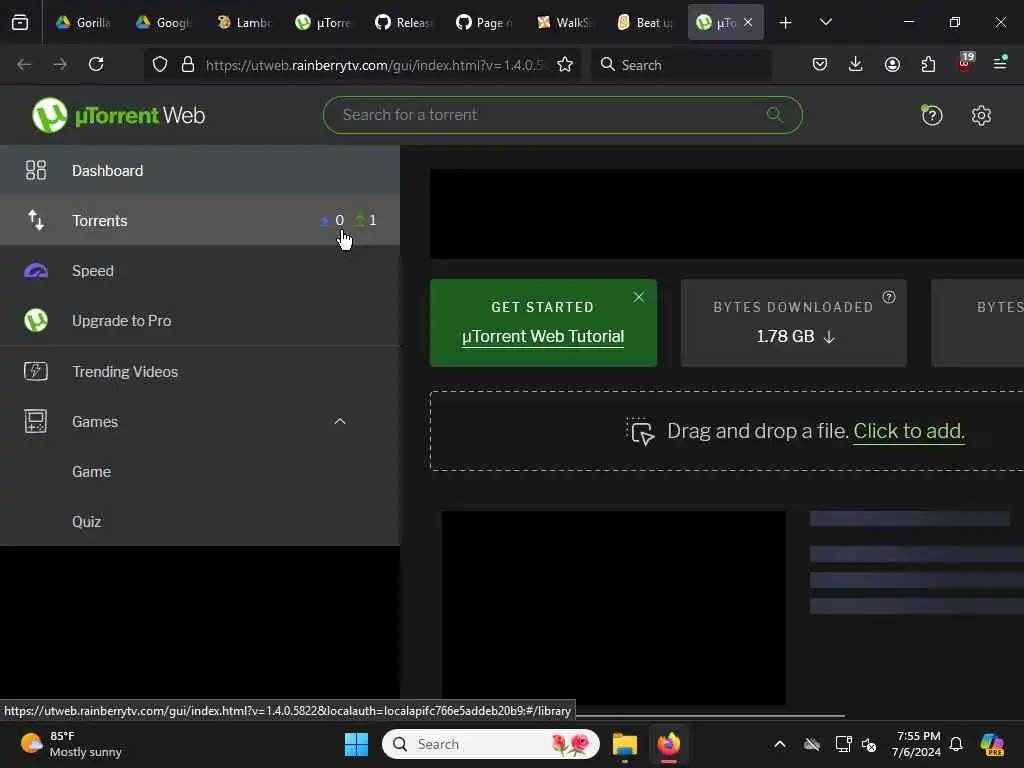Open the Torrents section
Image resolution: width=1024 pixels, height=768 pixels.
tap(200, 221)
